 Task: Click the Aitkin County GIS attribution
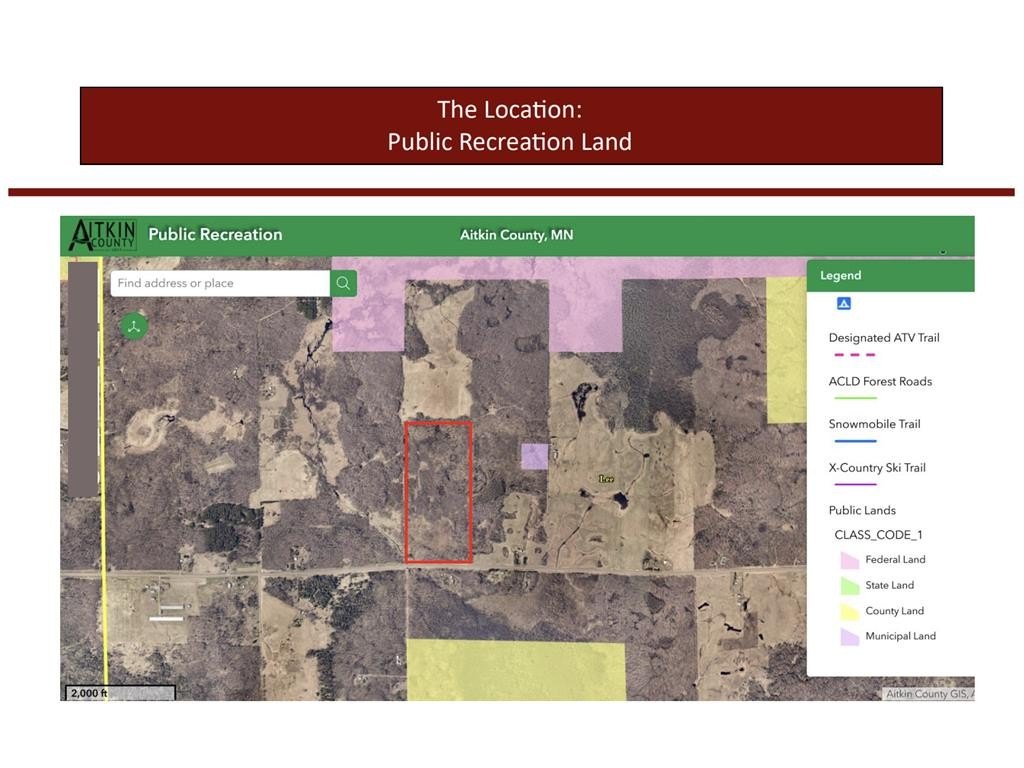point(928,694)
